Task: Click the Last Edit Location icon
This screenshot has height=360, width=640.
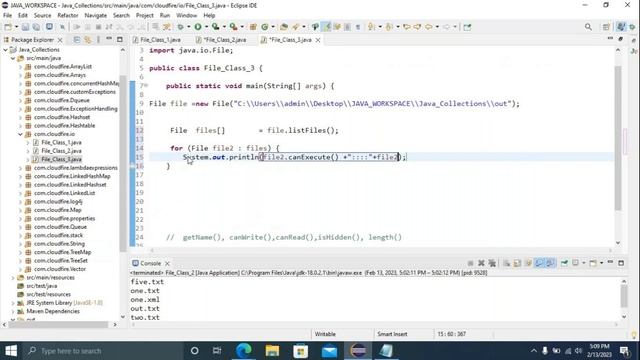Action: [x=406, y=27]
